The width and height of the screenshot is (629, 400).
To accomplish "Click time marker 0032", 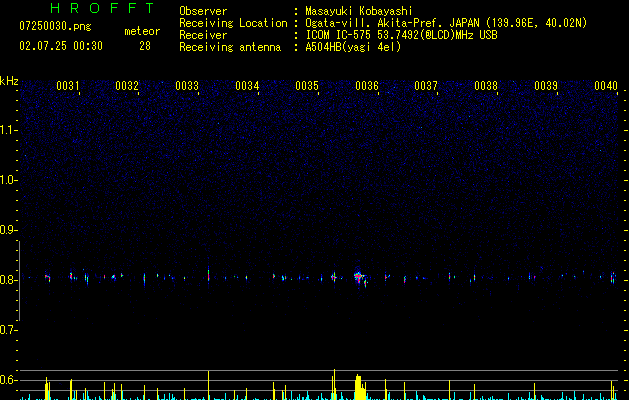I will (127, 86).
